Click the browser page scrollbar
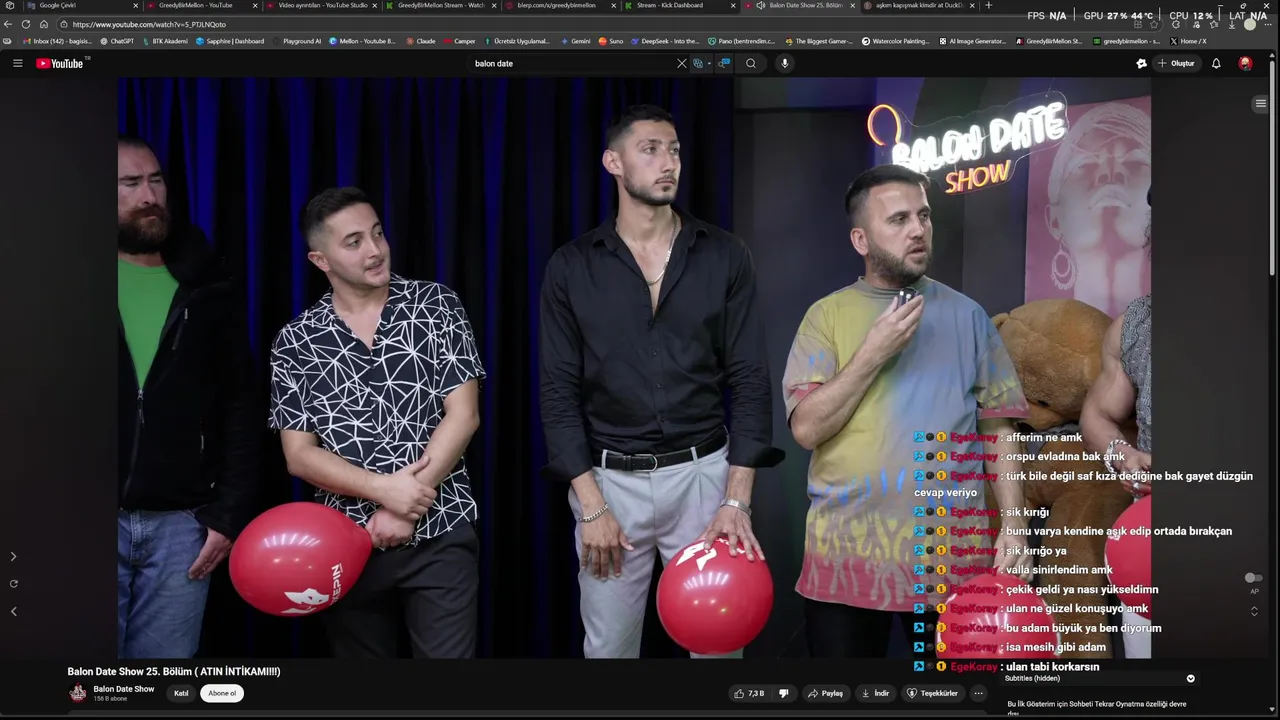1280x720 pixels. coord(1273,170)
